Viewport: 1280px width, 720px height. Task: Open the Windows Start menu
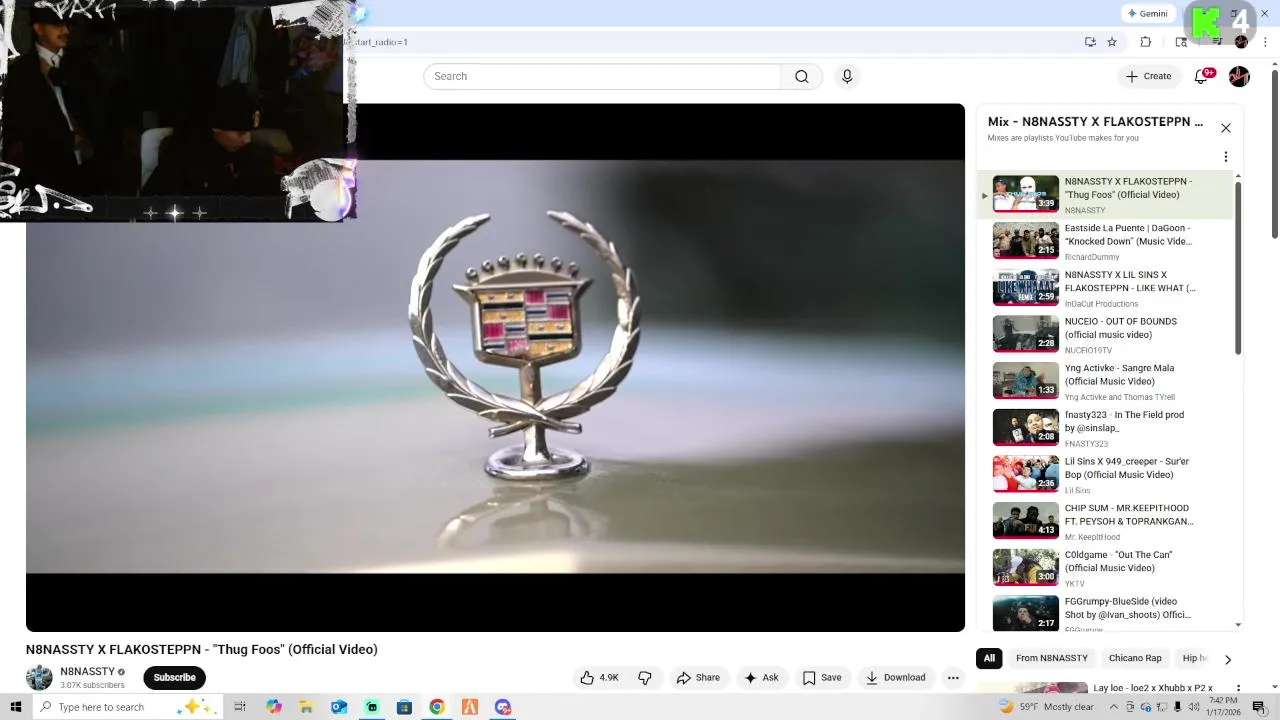(x=16, y=707)
